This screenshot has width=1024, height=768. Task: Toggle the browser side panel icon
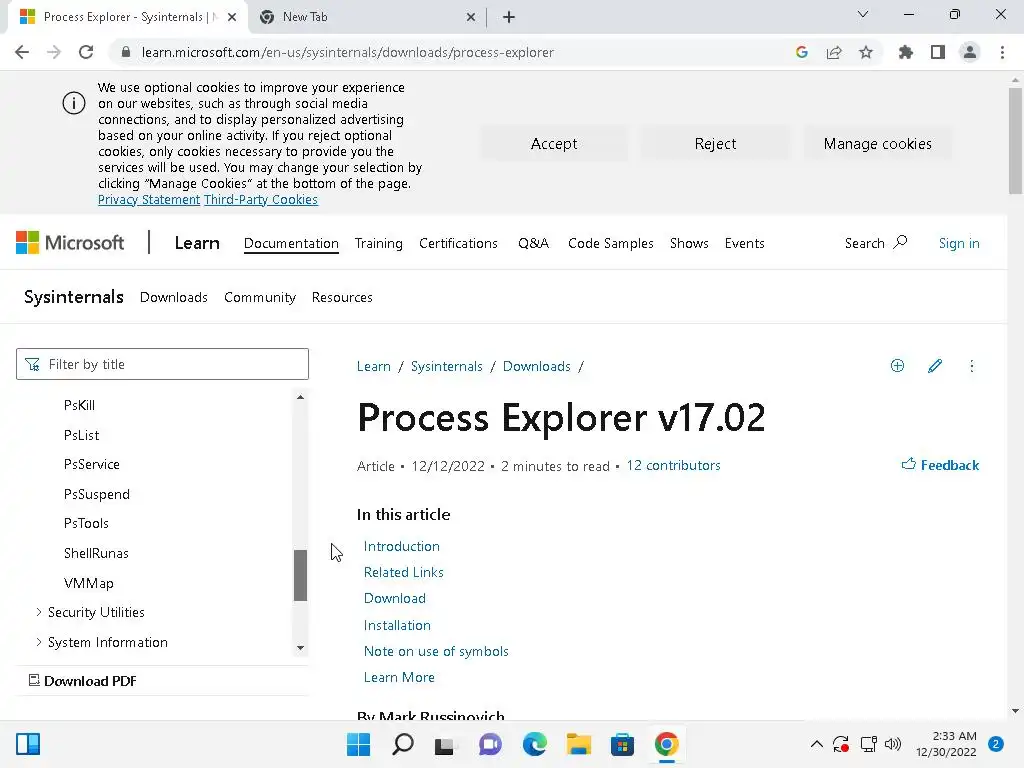(938, 52)
